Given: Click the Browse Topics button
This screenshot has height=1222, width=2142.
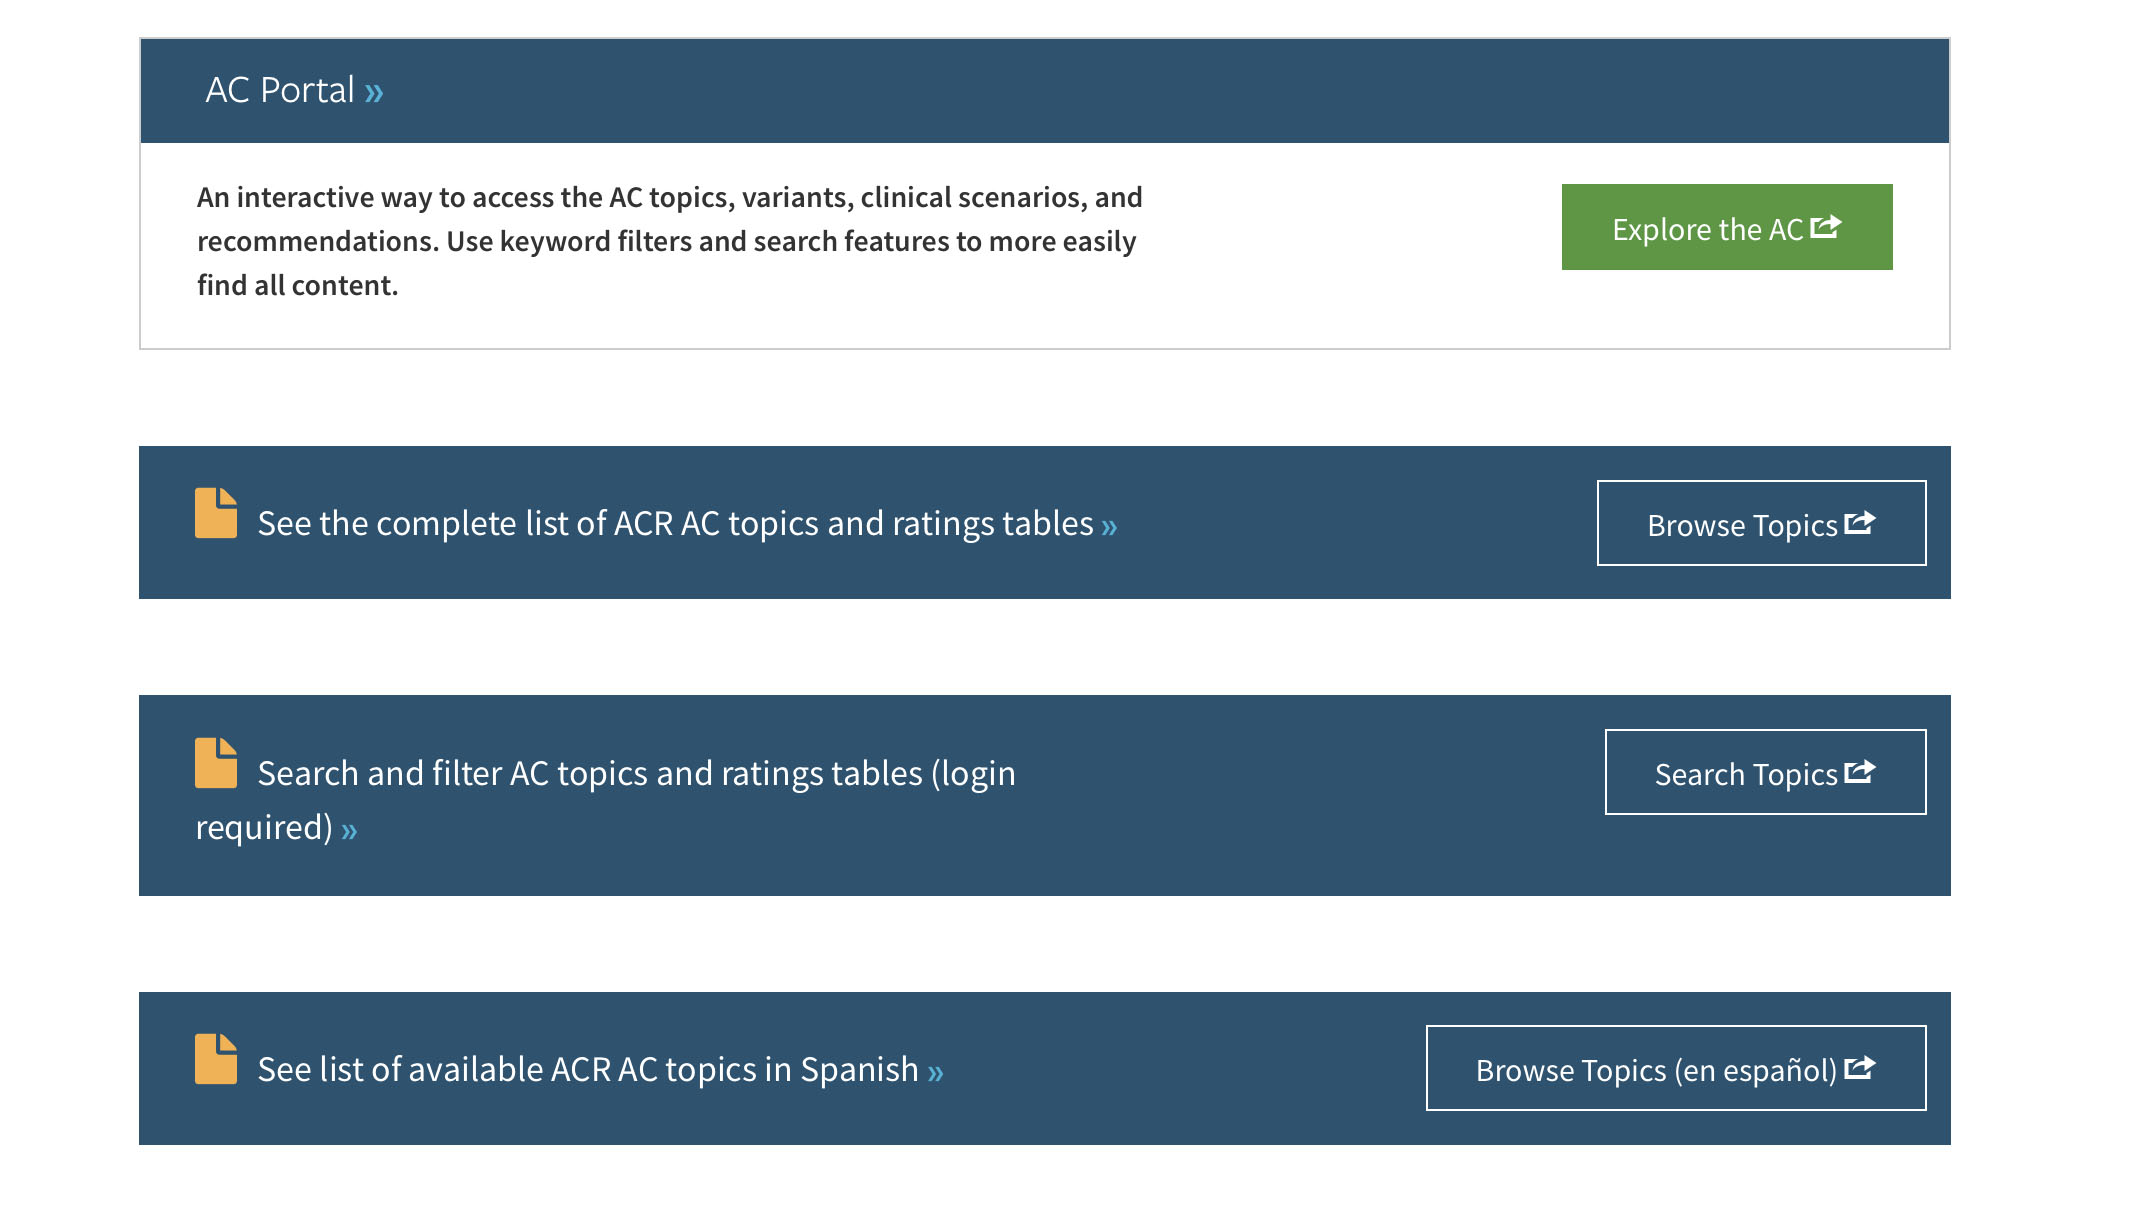Looking at the screenshot, I should pos(1761,523).
